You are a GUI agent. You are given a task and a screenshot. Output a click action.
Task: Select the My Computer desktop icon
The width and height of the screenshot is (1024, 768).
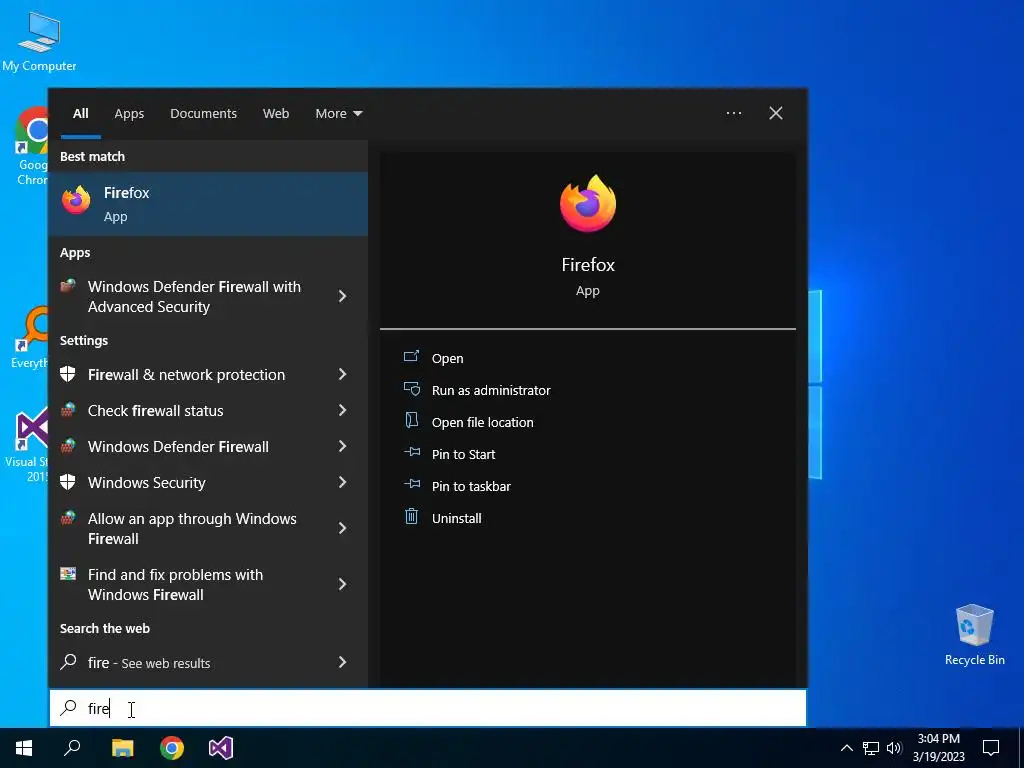coord(39,40)
